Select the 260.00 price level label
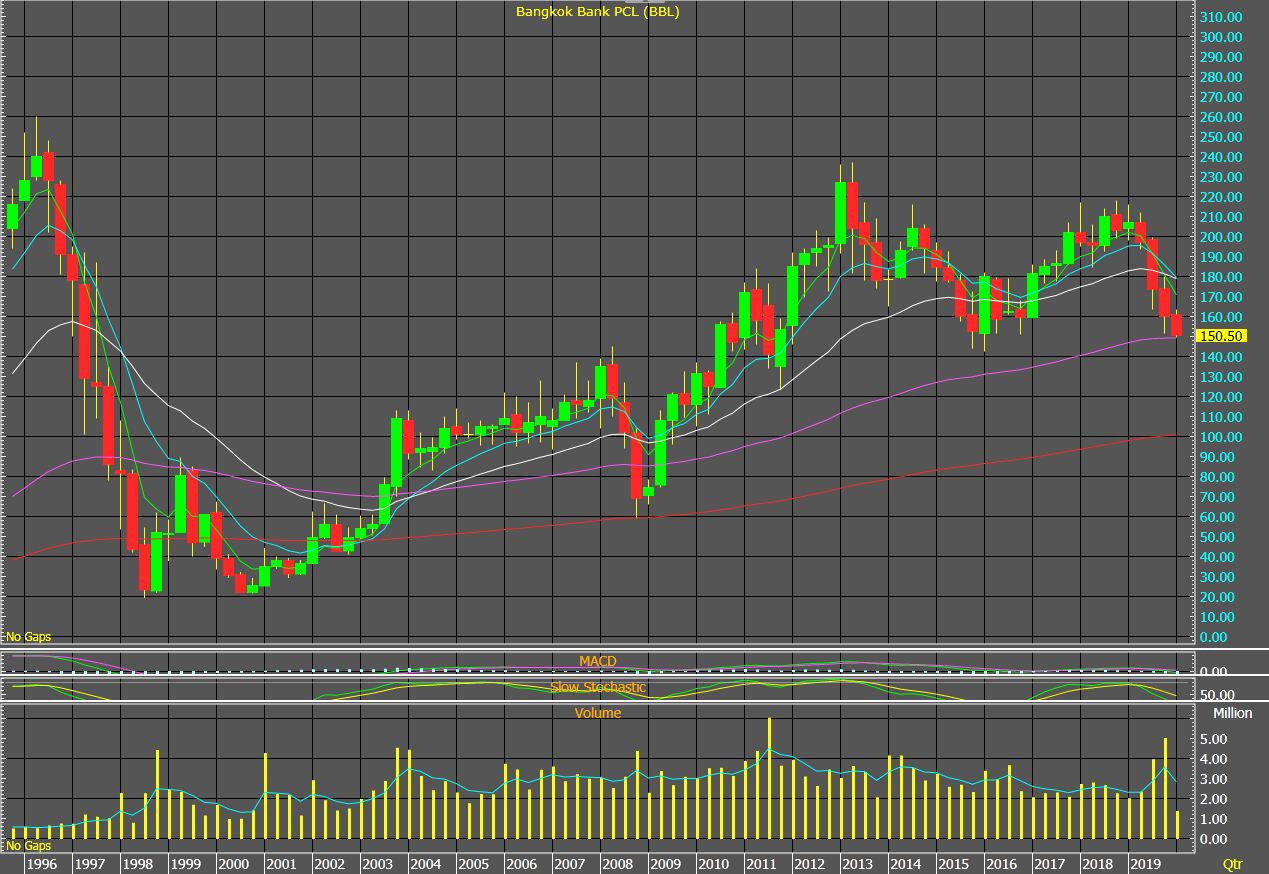Image resolution: width=1269 pixels, height=874 pixels. tap(1223, 117)
